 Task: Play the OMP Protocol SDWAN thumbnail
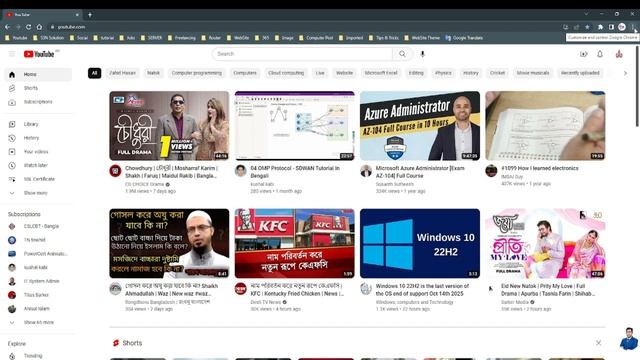pyautogui.click(x=294, y=126)
